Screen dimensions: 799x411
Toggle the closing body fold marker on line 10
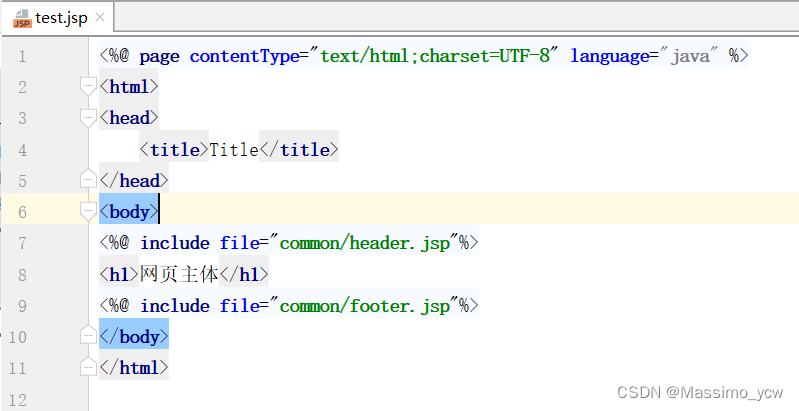pos(88,335)
